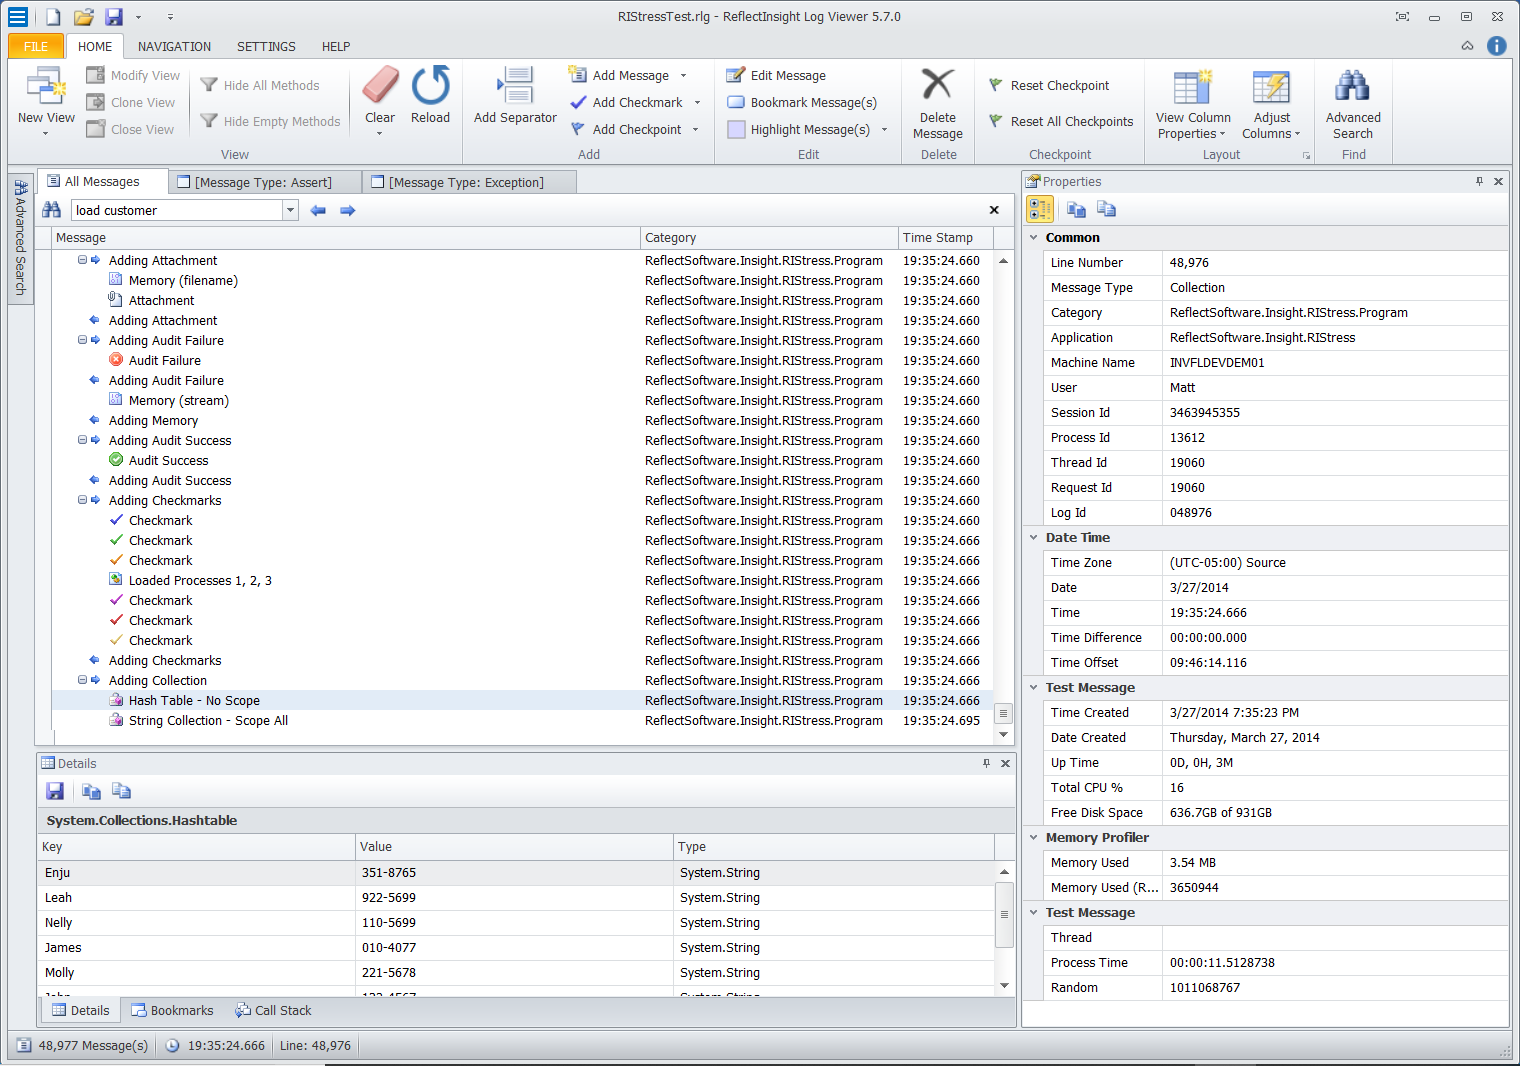
Task: Toggle Hide Empty Methods
Action: [x=270, y=121]
